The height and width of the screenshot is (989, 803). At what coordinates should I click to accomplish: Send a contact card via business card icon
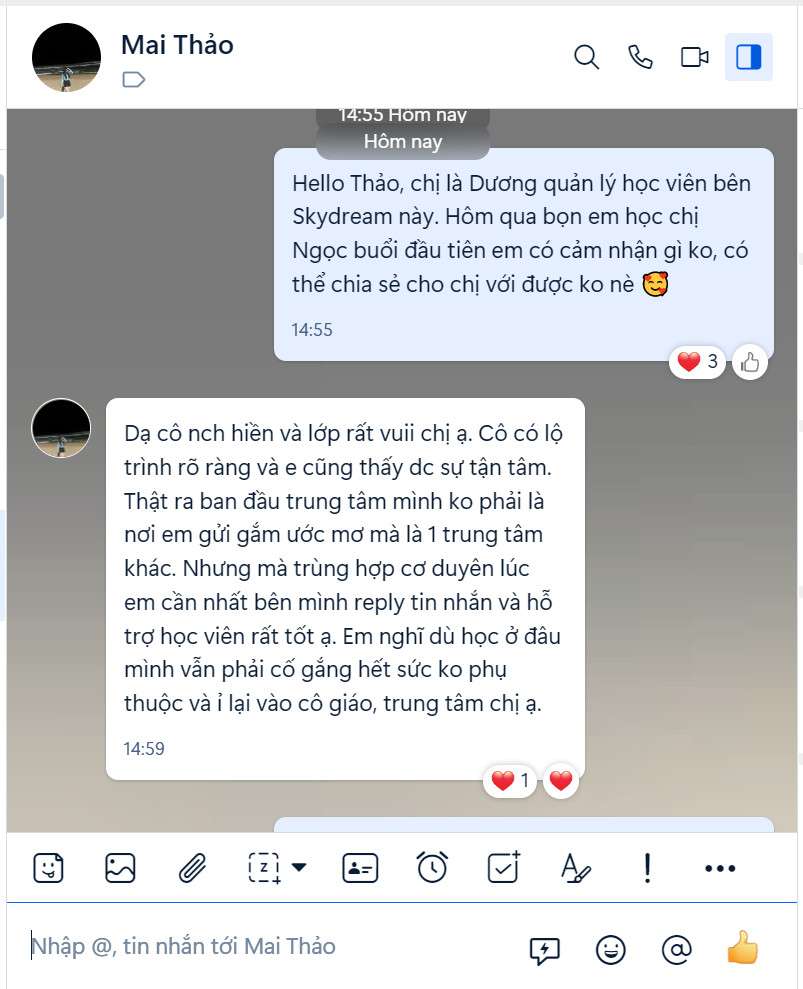click(x=360, y=868)
